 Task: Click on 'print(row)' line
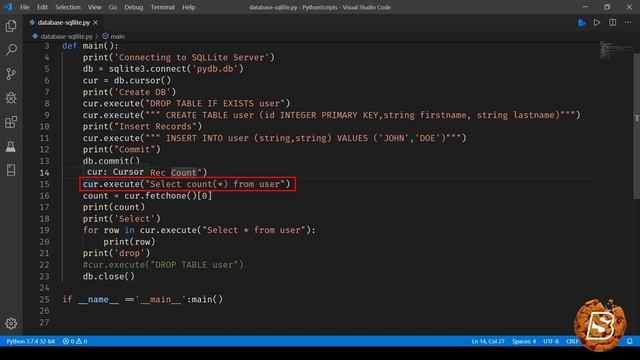pos(129,242)
